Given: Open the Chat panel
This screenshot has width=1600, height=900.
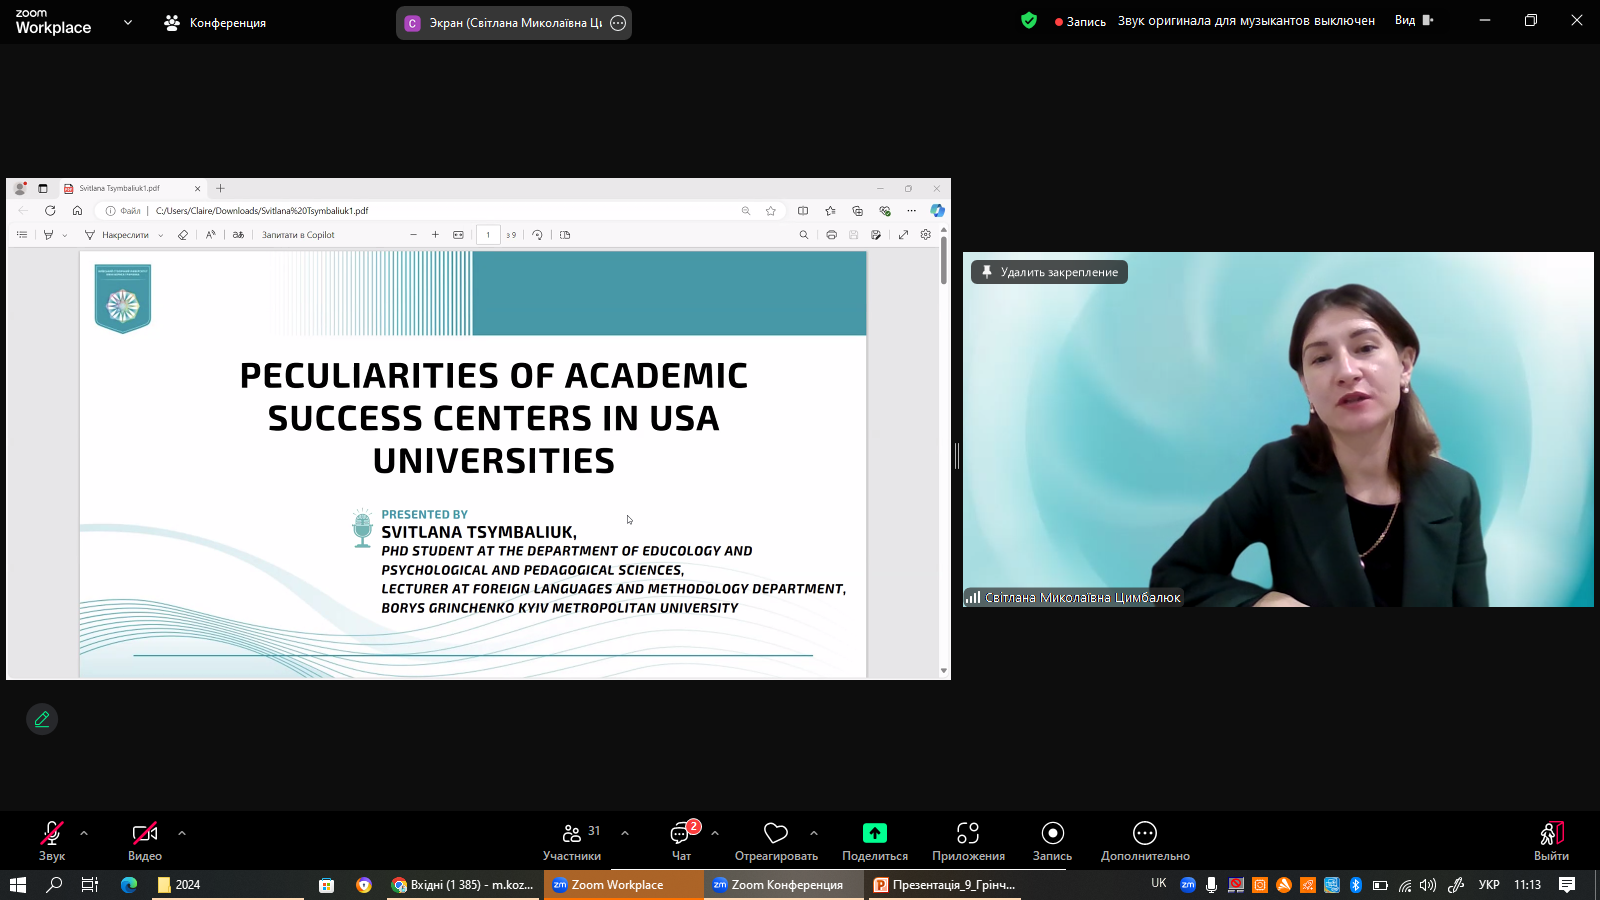Looking at the screenshot, I should coord(681,841).
